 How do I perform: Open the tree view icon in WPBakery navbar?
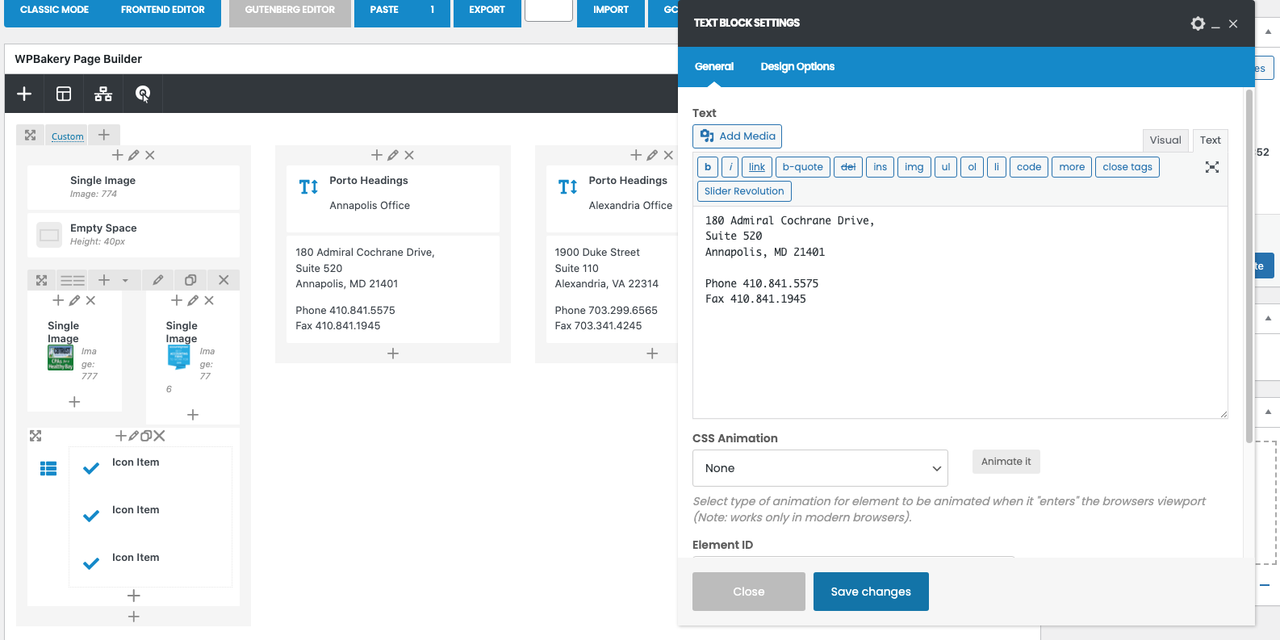point(103,94)
